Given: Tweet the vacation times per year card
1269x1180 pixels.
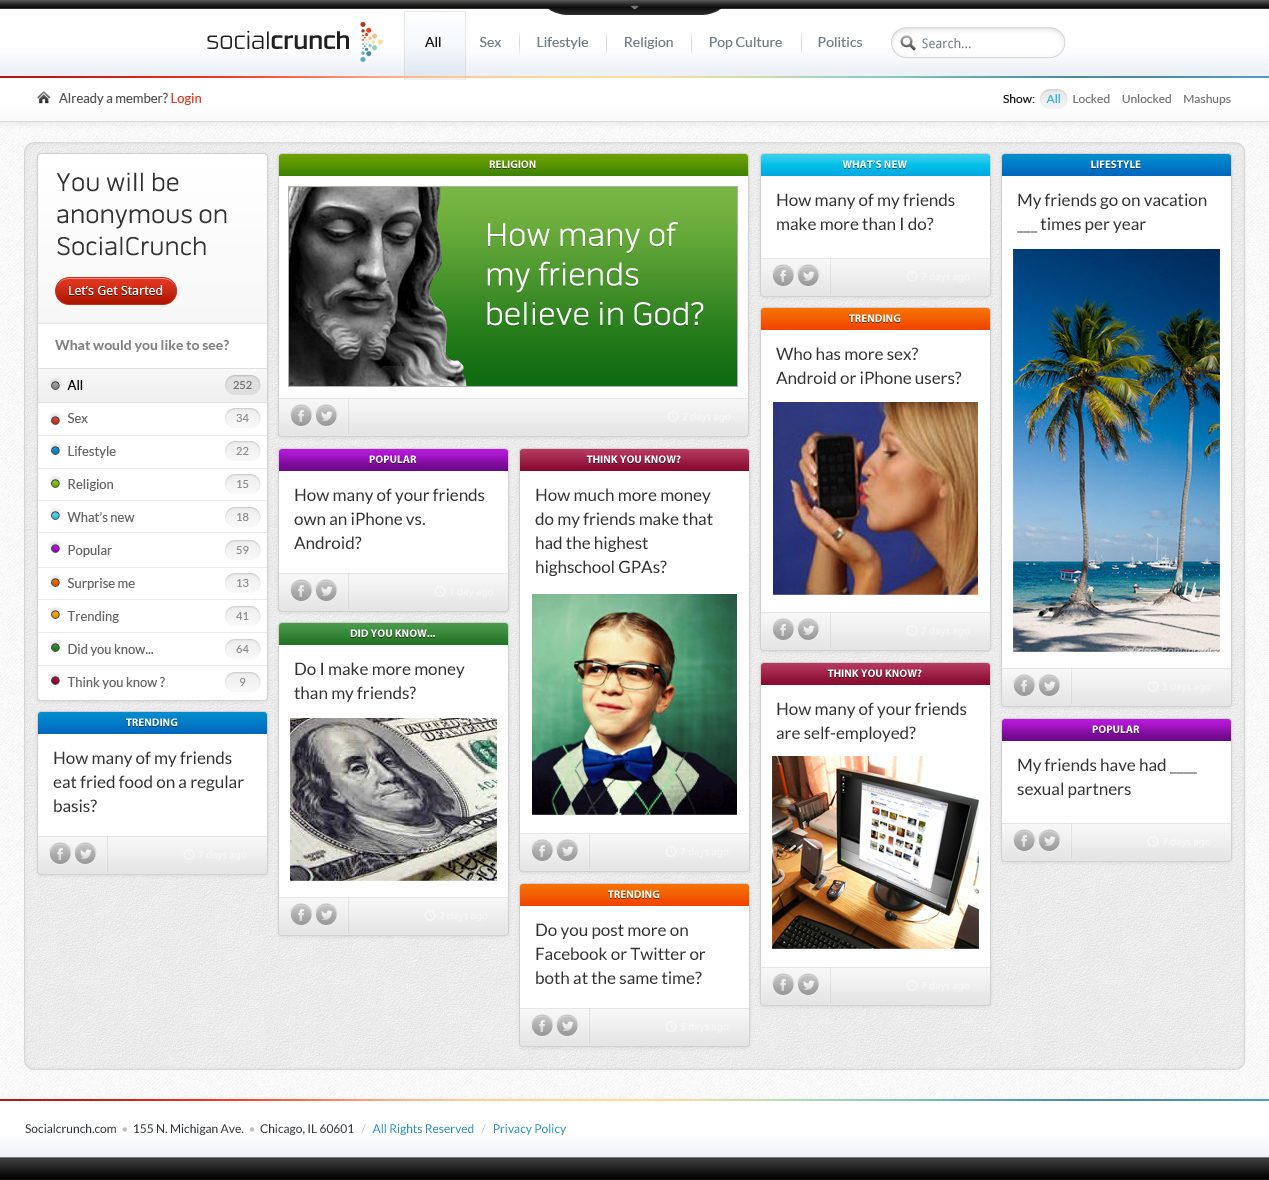Looking at the screenshot, I should 1049,685.
